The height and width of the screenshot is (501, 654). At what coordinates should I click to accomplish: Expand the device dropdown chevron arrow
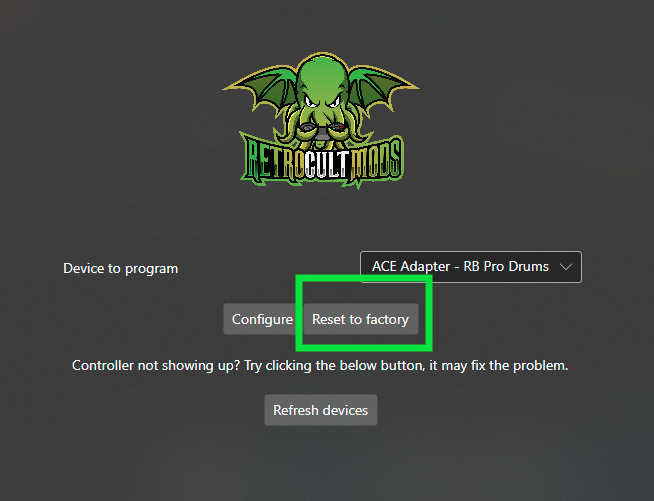click(566, 267)
